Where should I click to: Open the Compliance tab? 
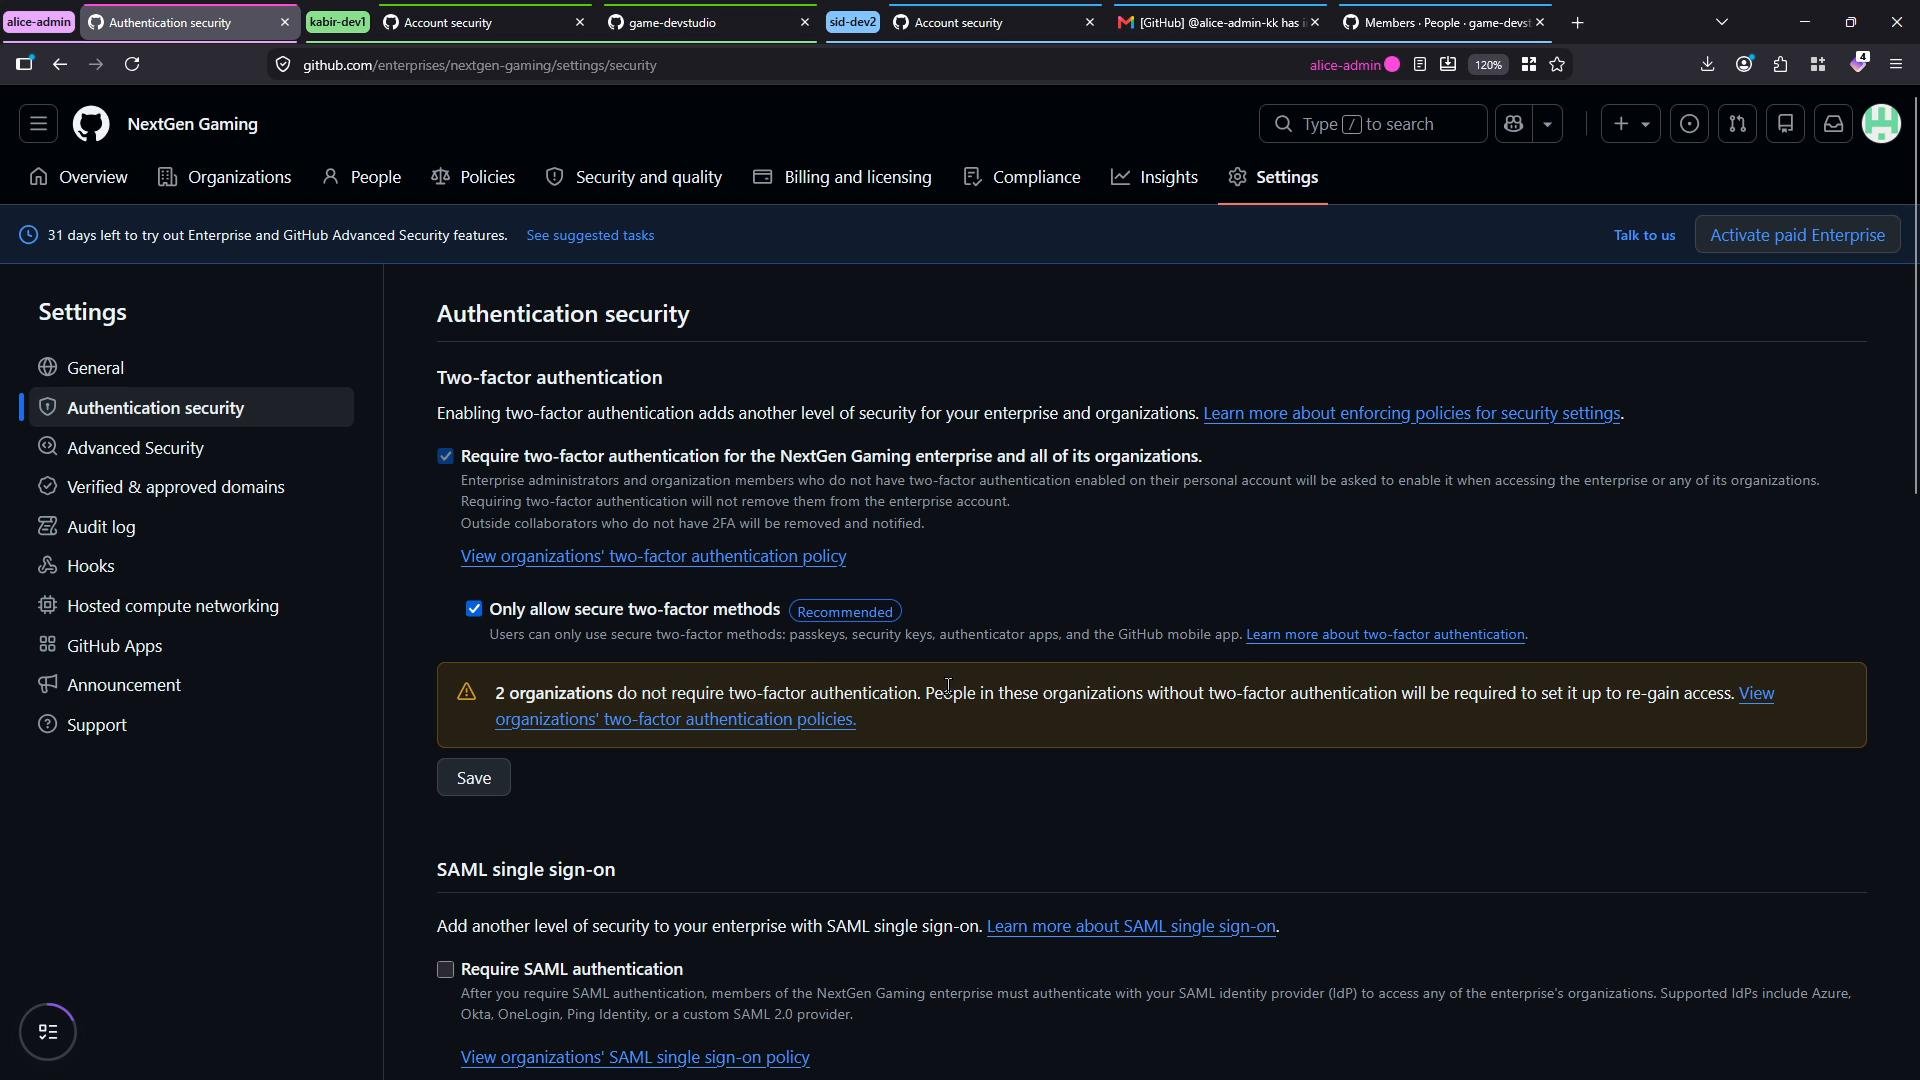pyautogui.click(x=1022, y=177)
